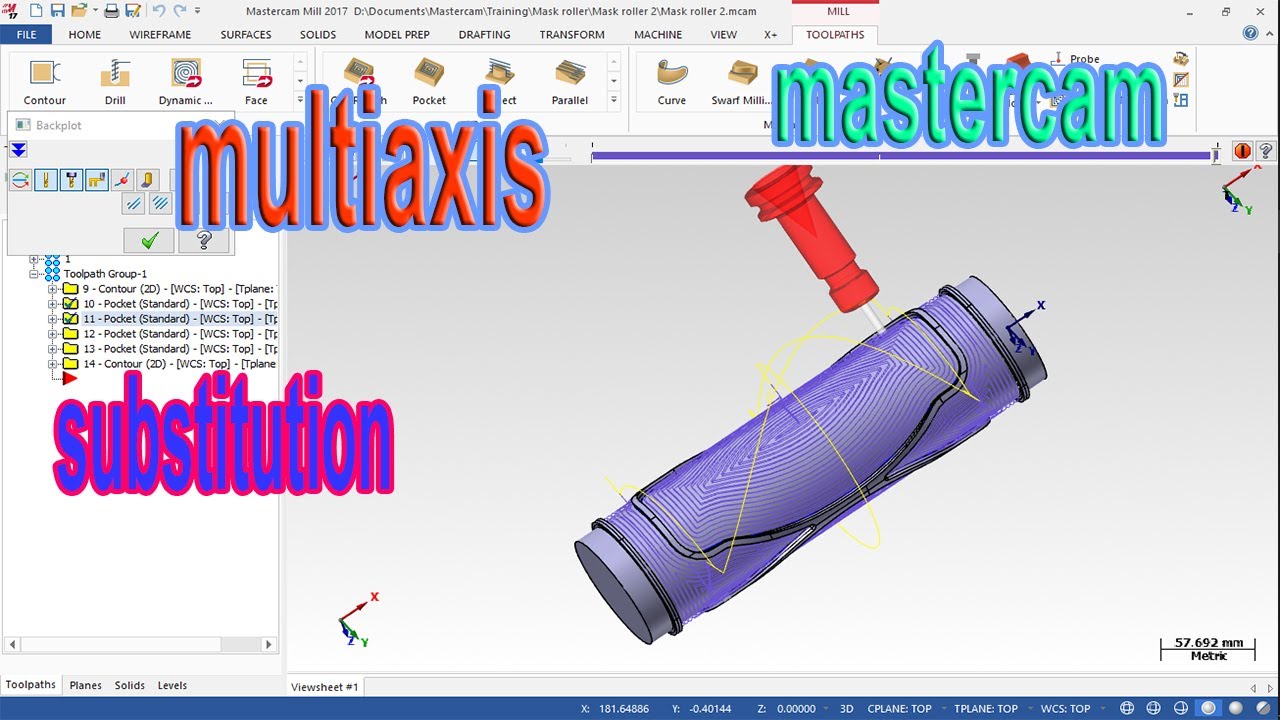Image resolution: width=1280 pixels, height=720 pixels.
Task: Switch to the SURFACES ribbon tab
Action: (246, 34)
